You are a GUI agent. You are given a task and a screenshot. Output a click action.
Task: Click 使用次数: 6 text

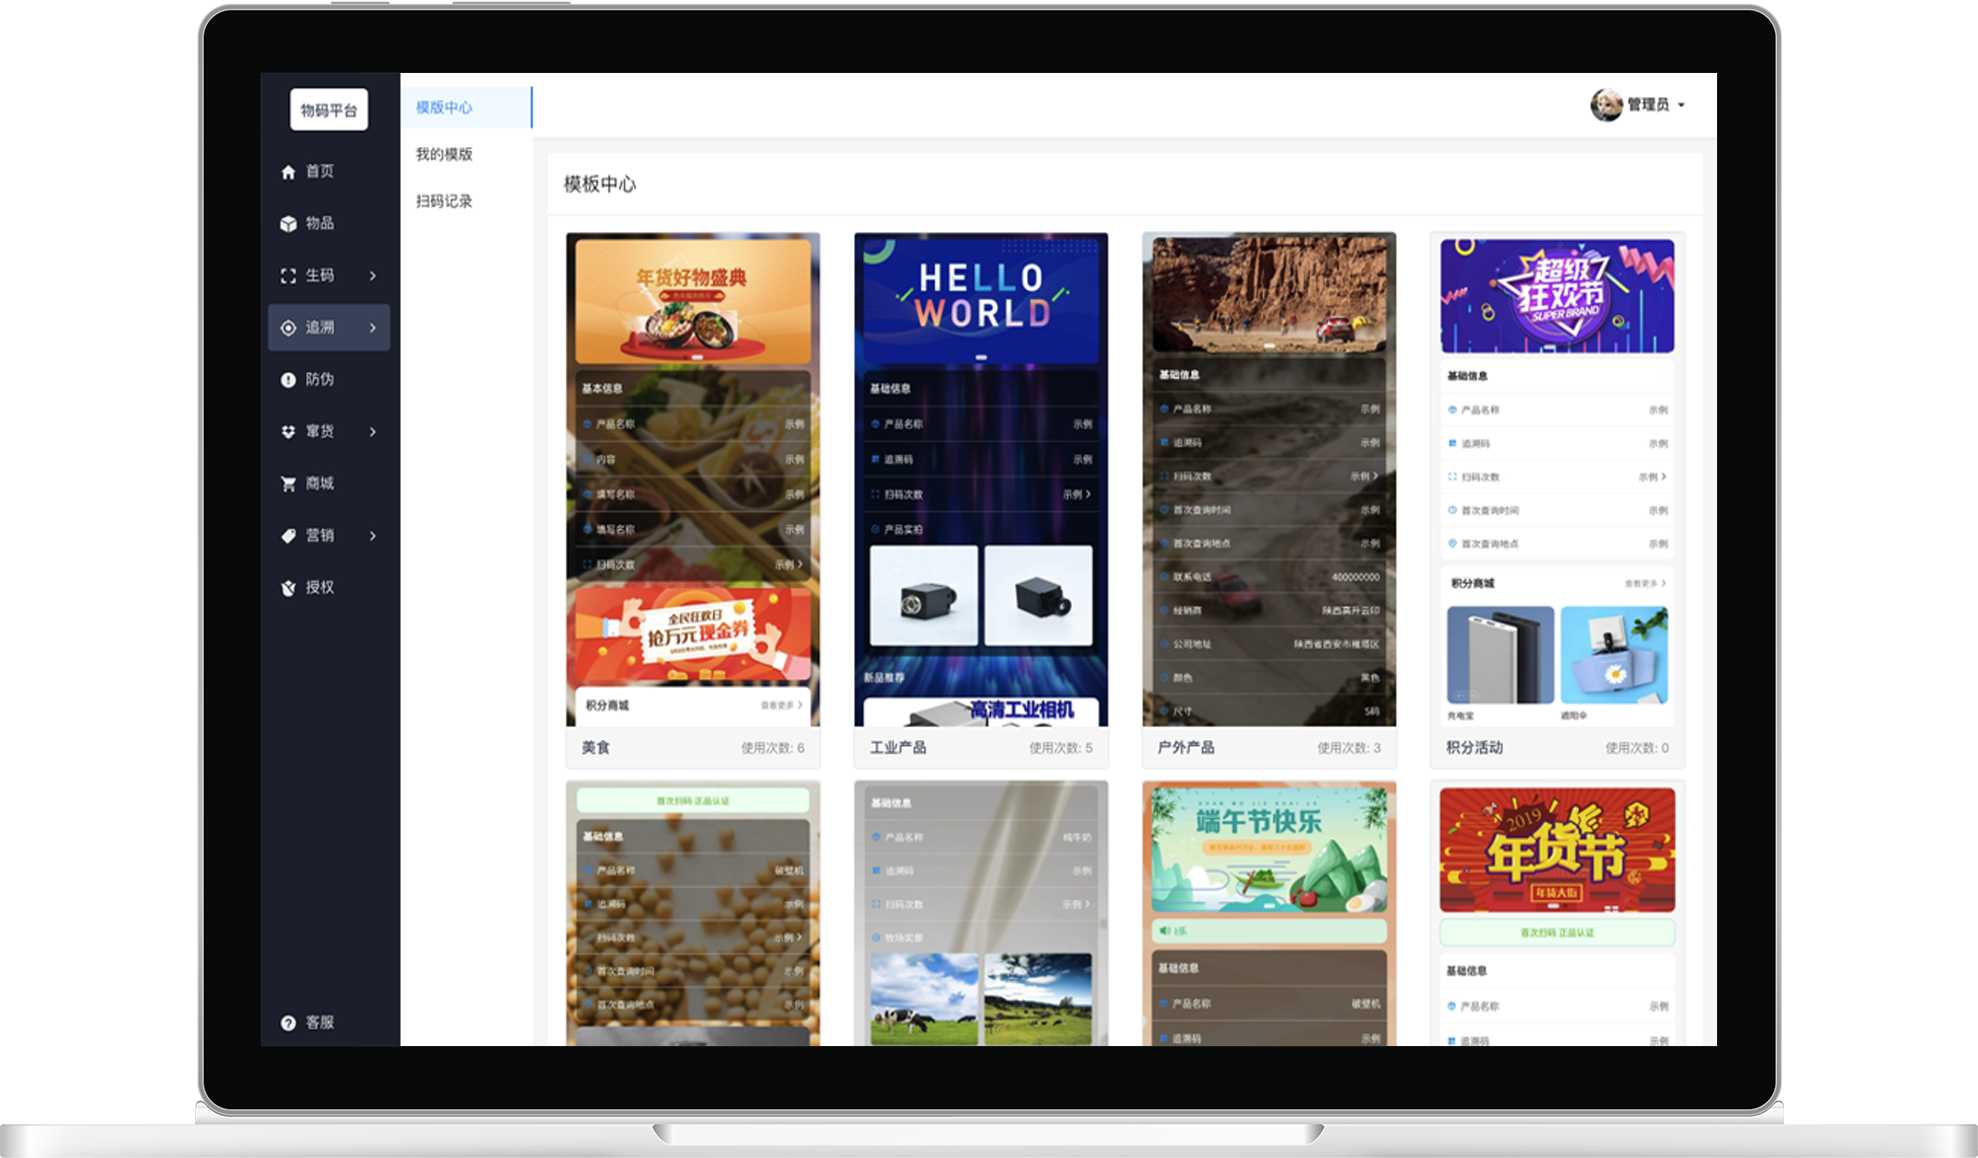(x=772, y=748)
